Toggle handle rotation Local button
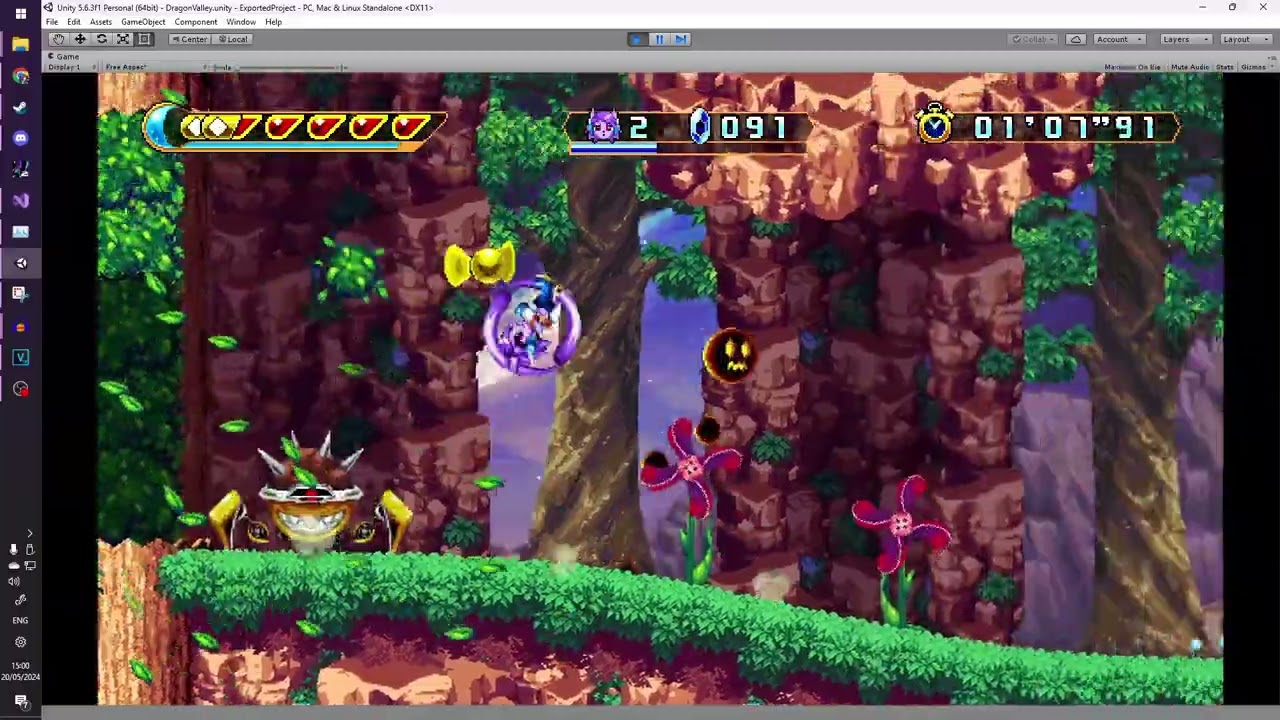1280x720 pixels. click(x=233, y=39)
